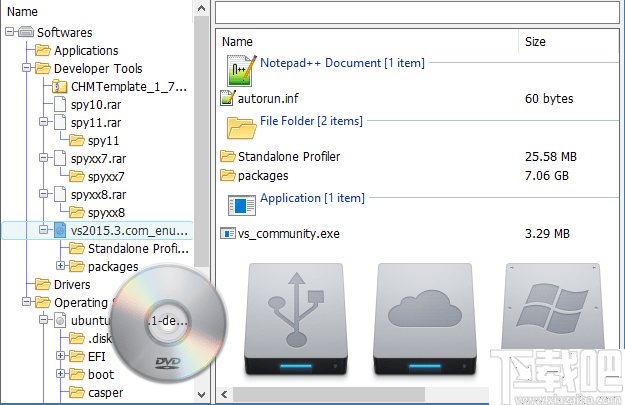625x405 pixels.
Task: Click the File Folder group icon
Action: click(241, 128)
